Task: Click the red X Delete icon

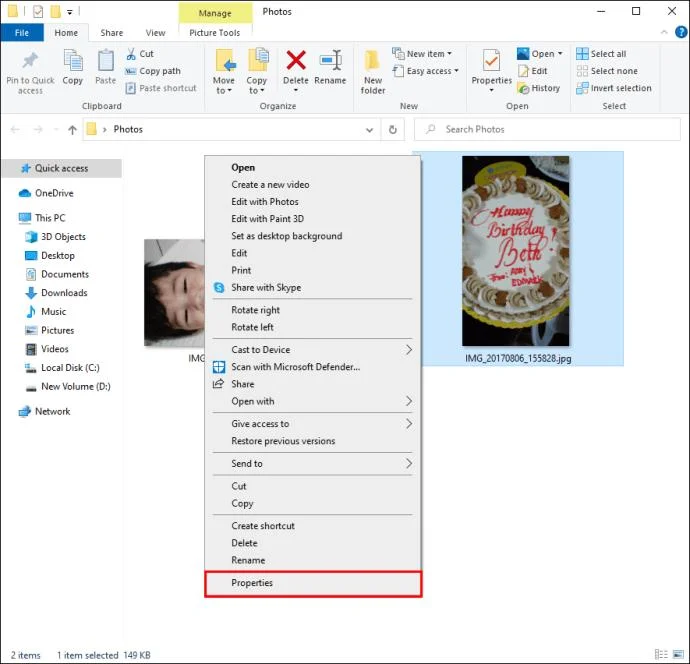Action: [296, 60]
